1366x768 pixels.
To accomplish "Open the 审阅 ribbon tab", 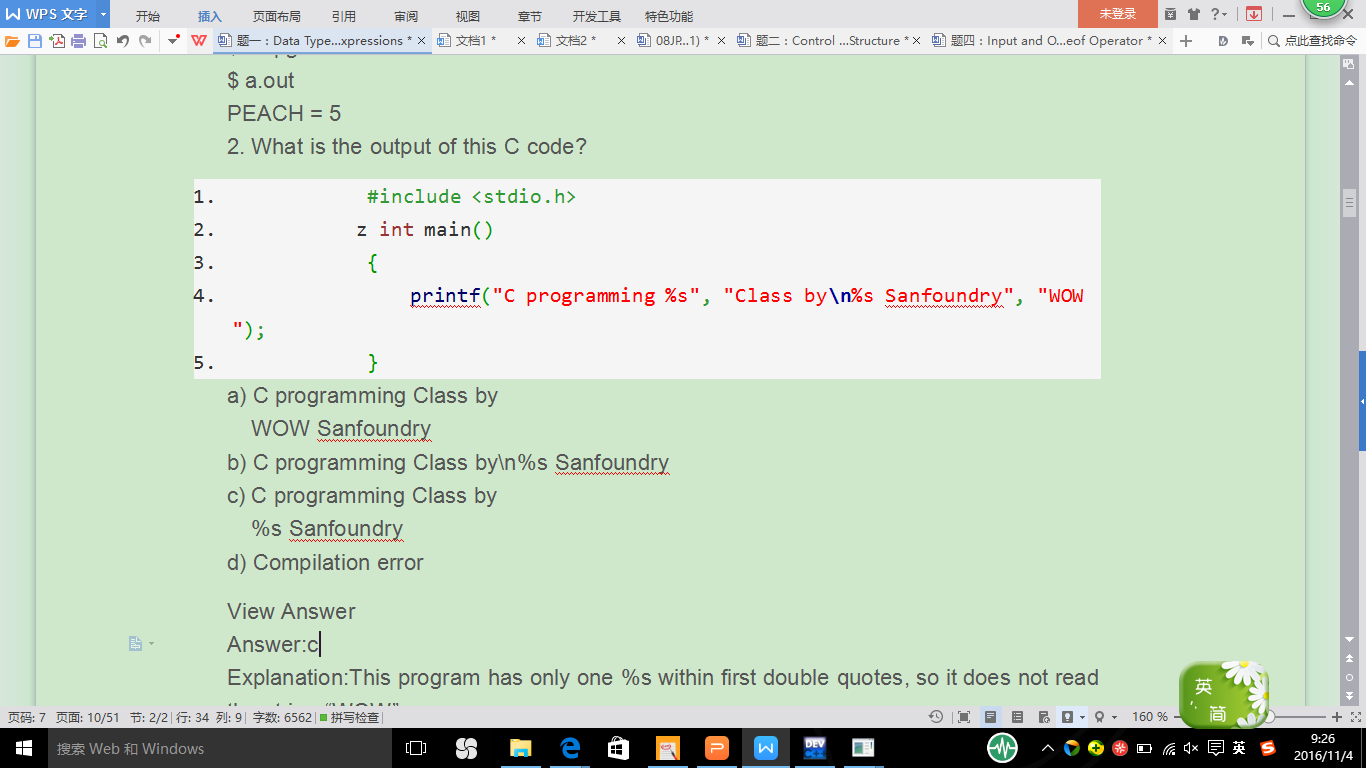I will (x=406, y=16).
